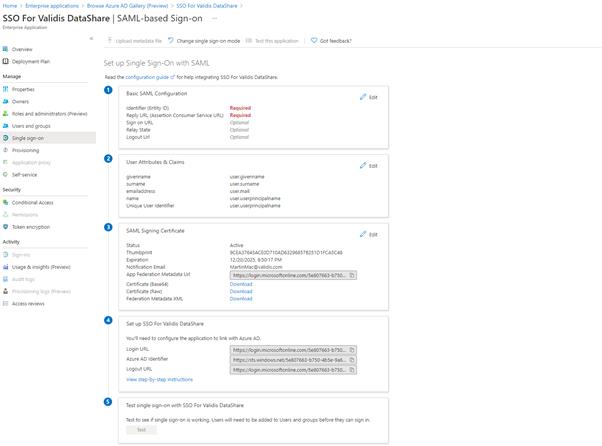Click Upload metadata file toolbar button
The height and width of the screenshot is (446, 602).
click(134, 41)
